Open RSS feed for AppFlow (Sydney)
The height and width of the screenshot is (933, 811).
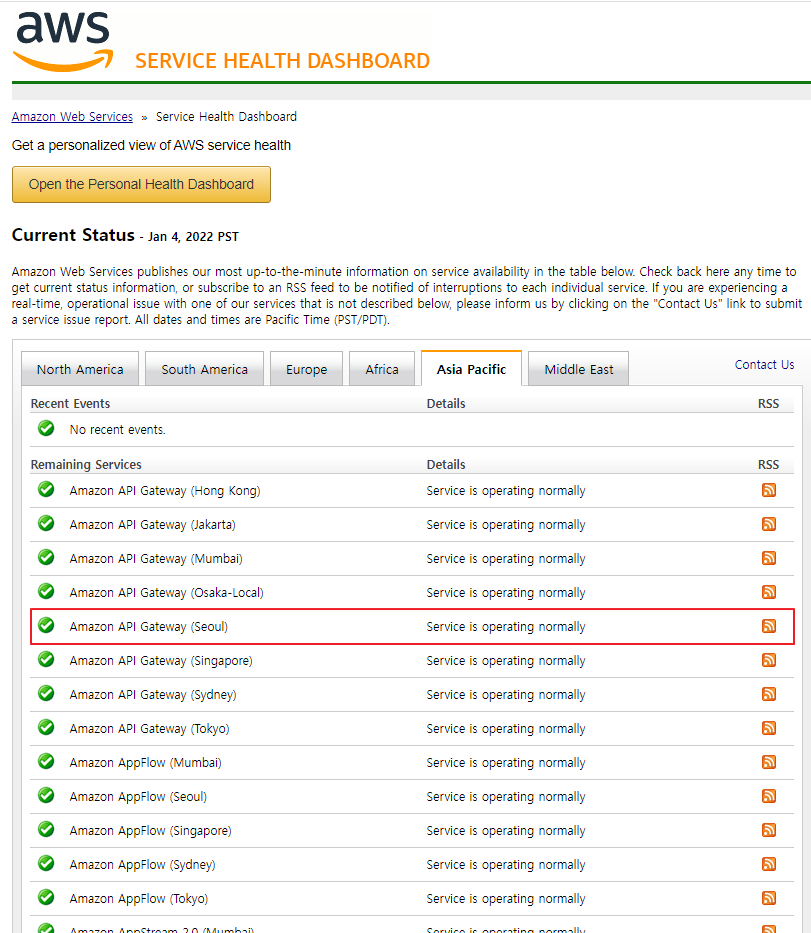(769, 864)
